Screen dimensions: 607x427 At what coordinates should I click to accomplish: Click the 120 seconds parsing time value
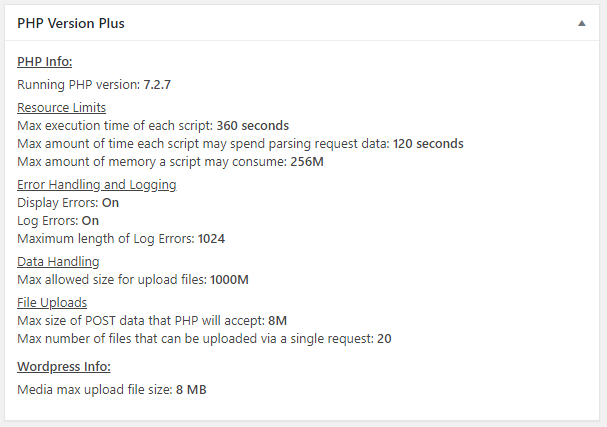(x=428, y=144)
